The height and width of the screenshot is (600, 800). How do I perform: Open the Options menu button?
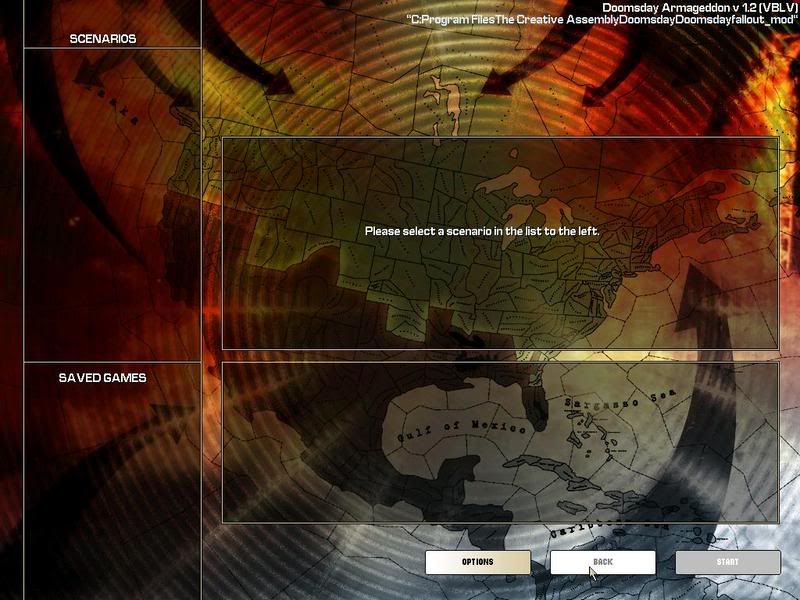tap(478, 562)
